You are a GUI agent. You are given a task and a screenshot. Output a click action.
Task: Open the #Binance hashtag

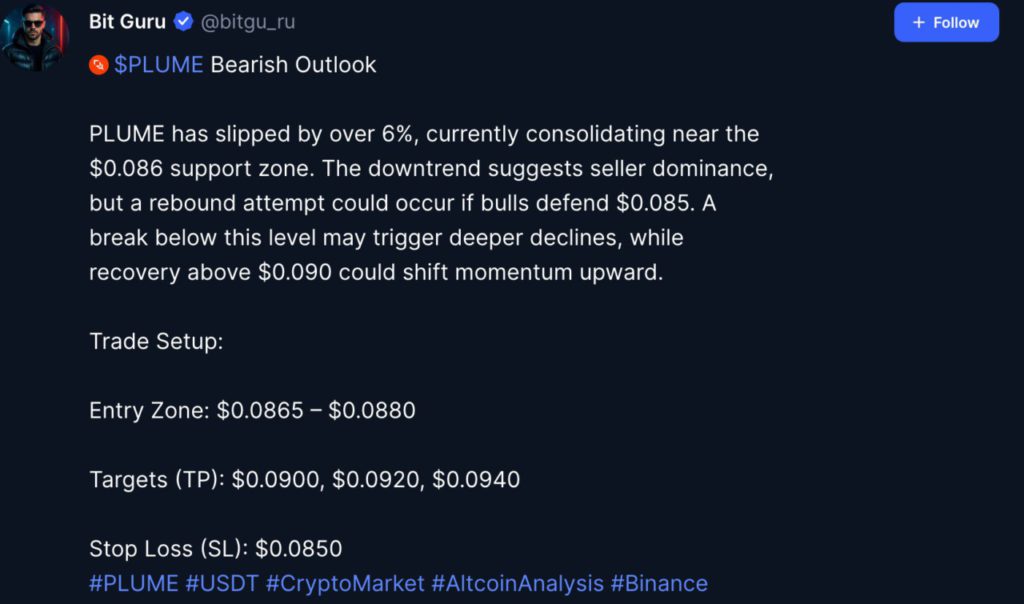pyautogui.click(x=659, y=583)
